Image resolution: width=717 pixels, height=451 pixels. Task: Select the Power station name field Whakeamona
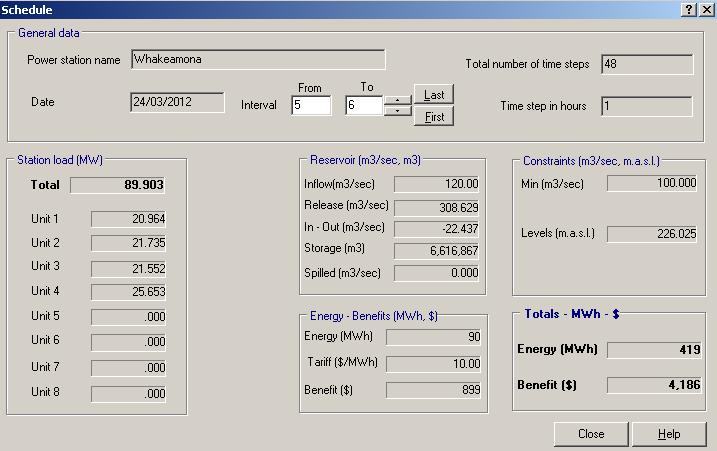(258, 59)
